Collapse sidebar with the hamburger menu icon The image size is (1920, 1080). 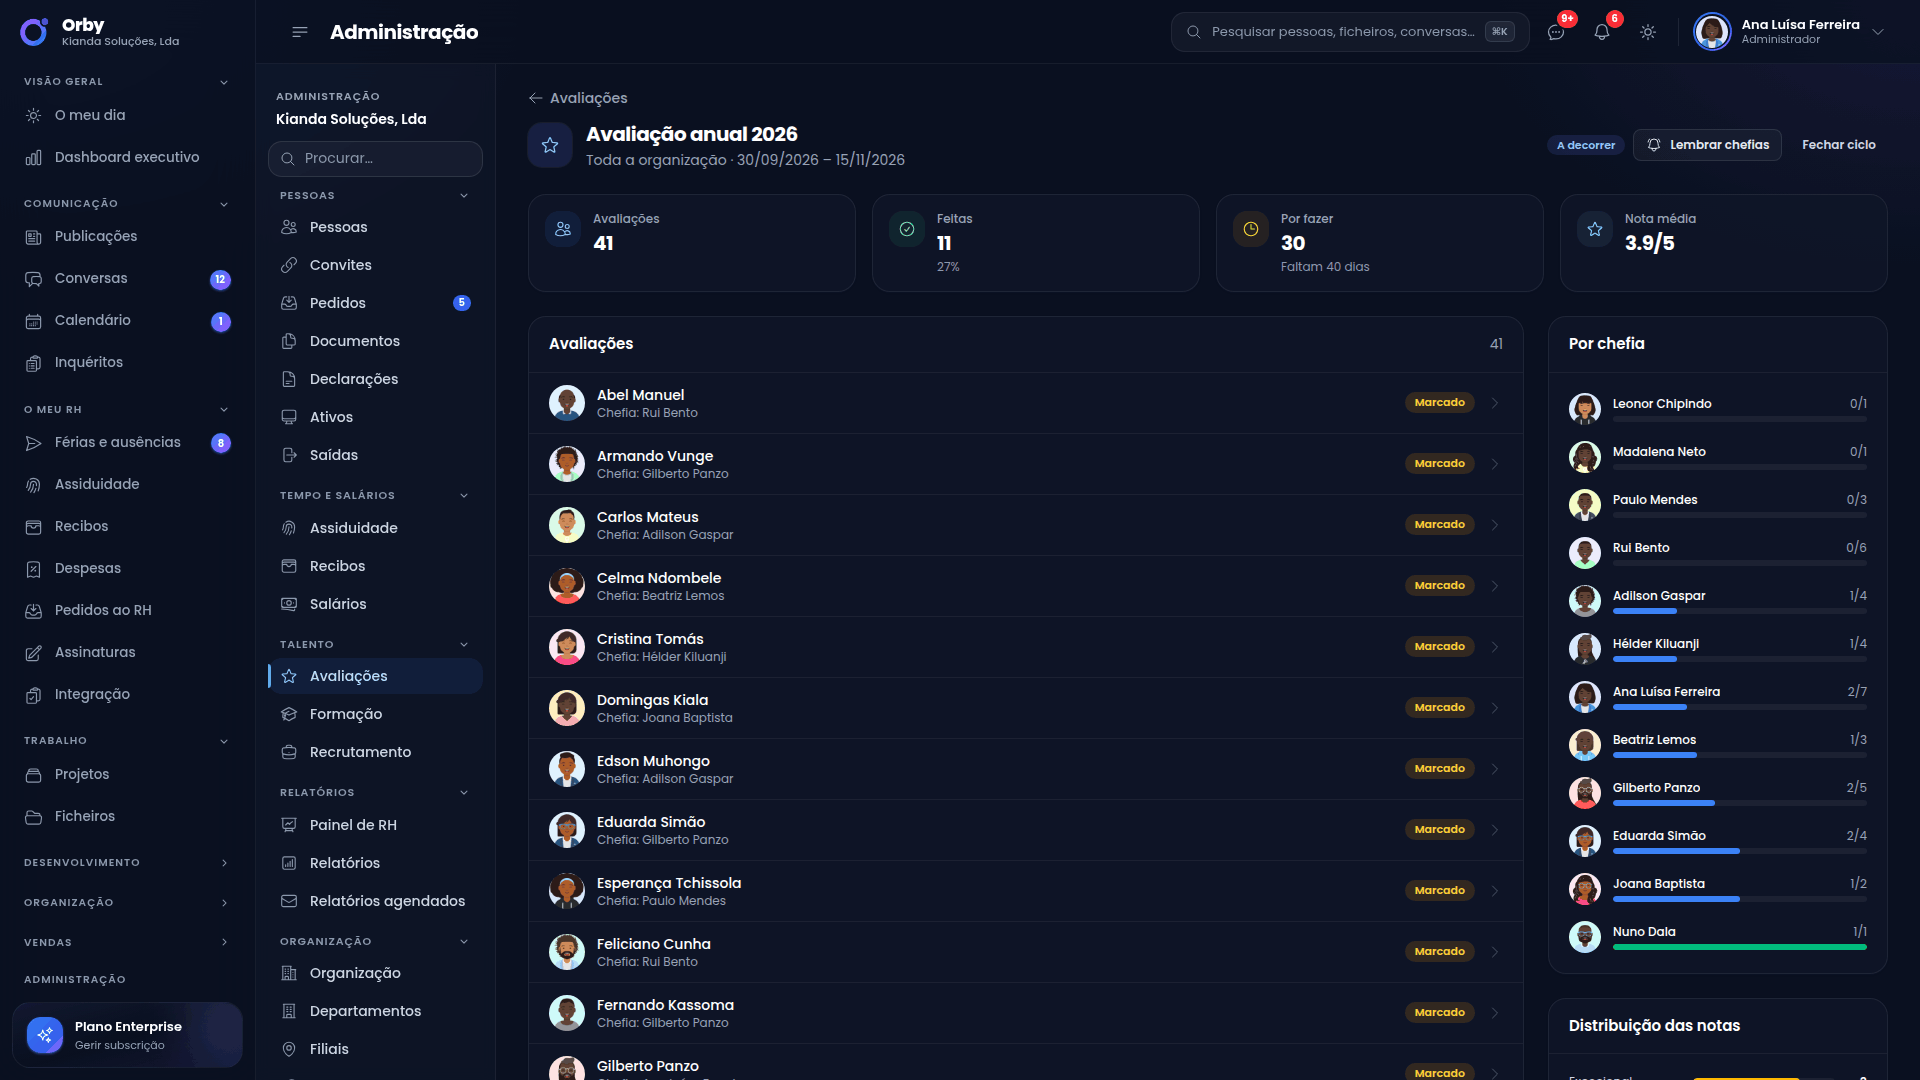[x=299, y=32]
